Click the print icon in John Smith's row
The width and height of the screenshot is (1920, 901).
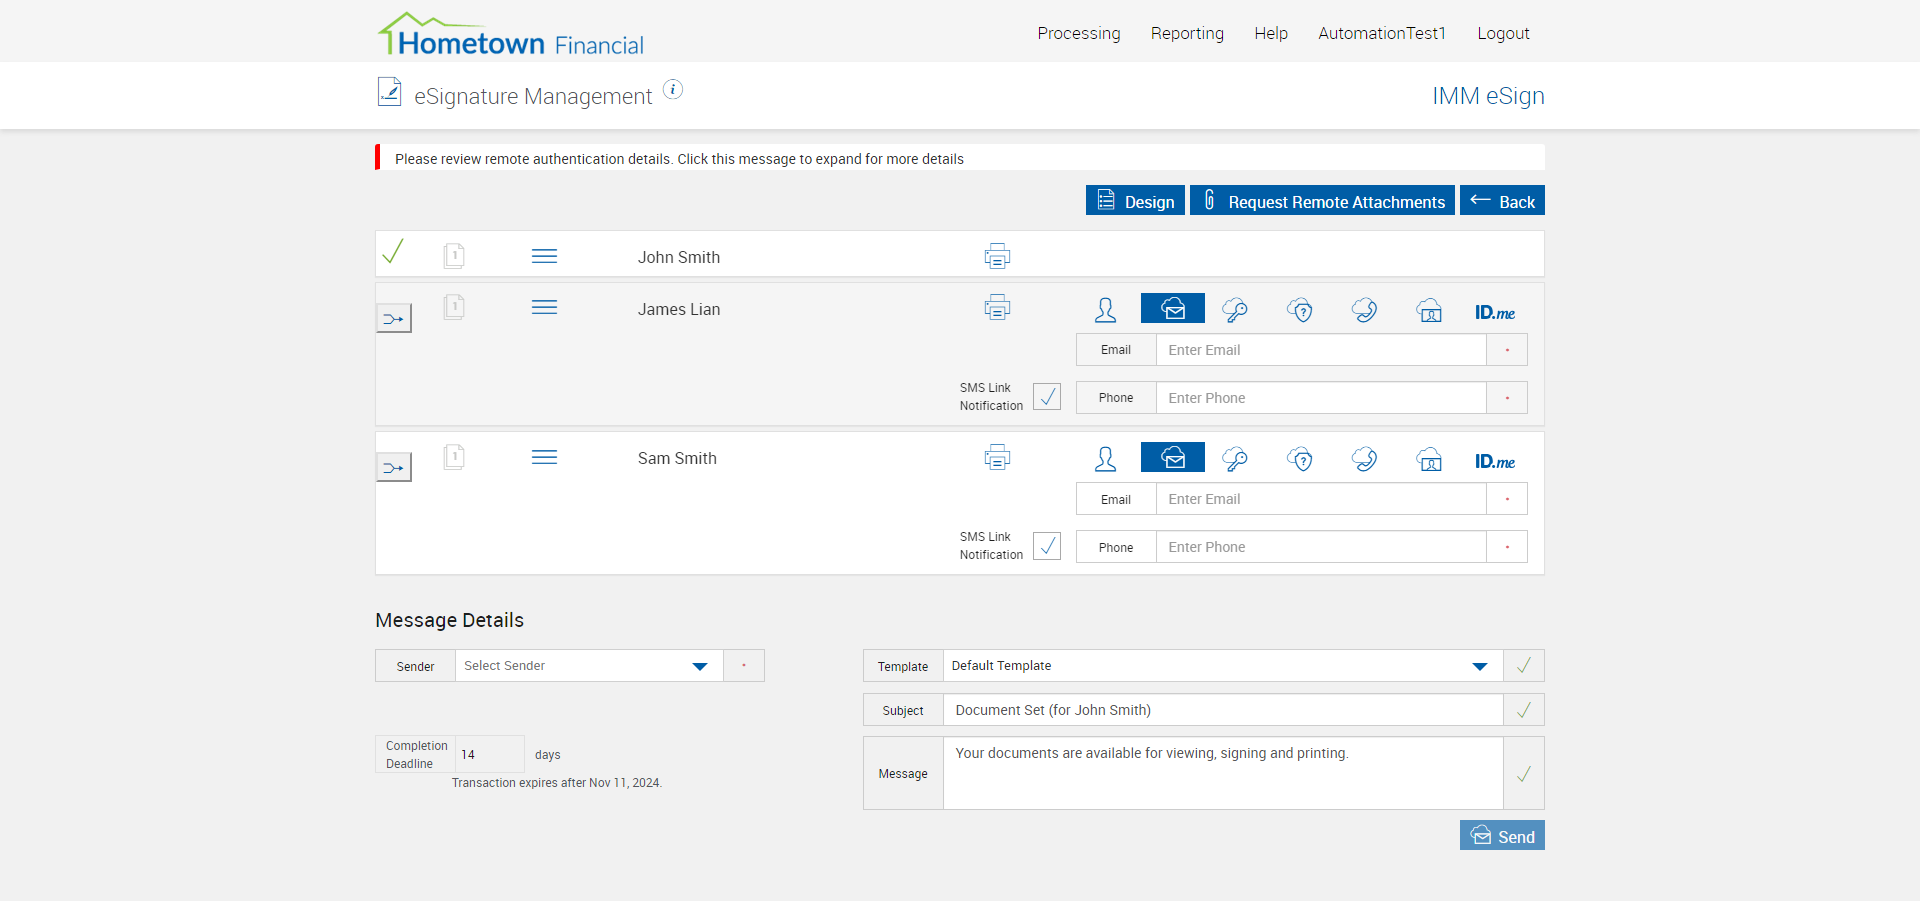click(x=997, y=257)
